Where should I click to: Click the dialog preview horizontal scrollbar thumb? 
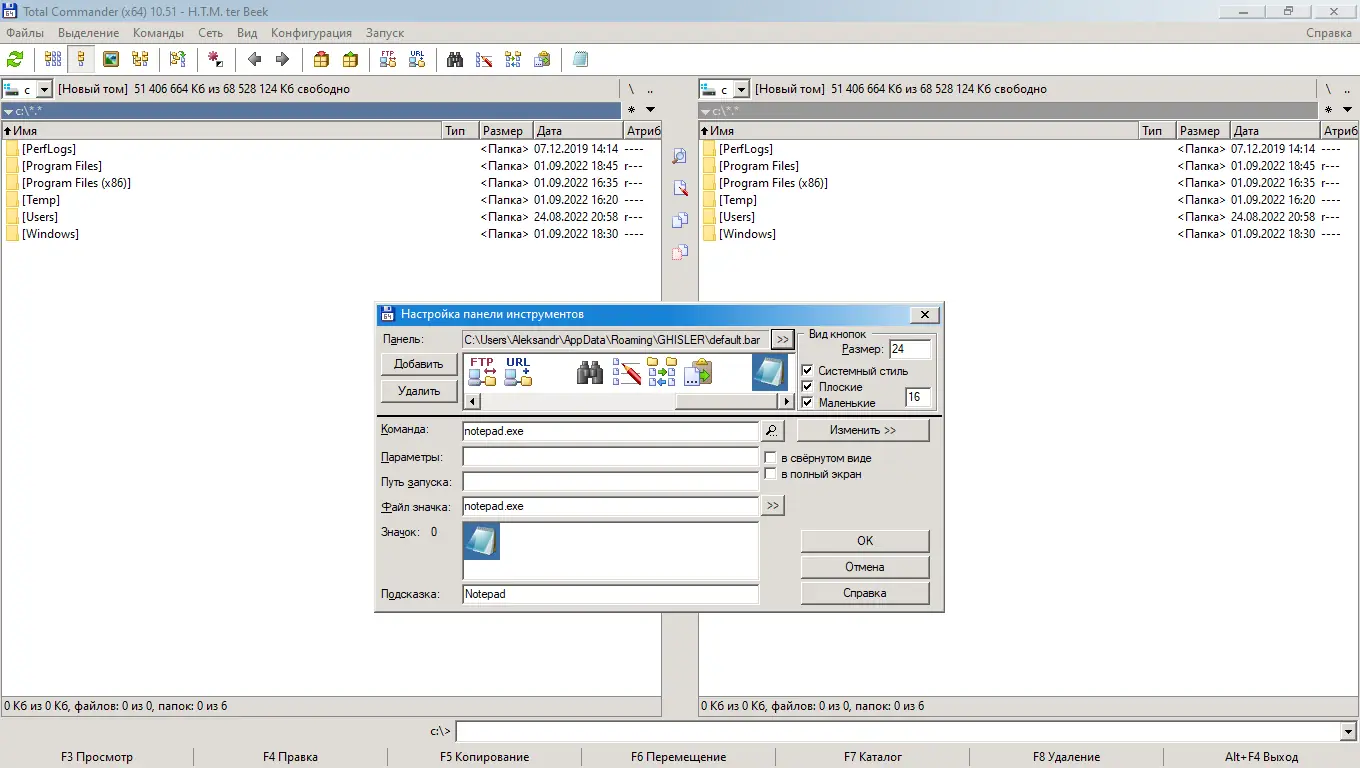pyautogui.click(x=727, y=401)
